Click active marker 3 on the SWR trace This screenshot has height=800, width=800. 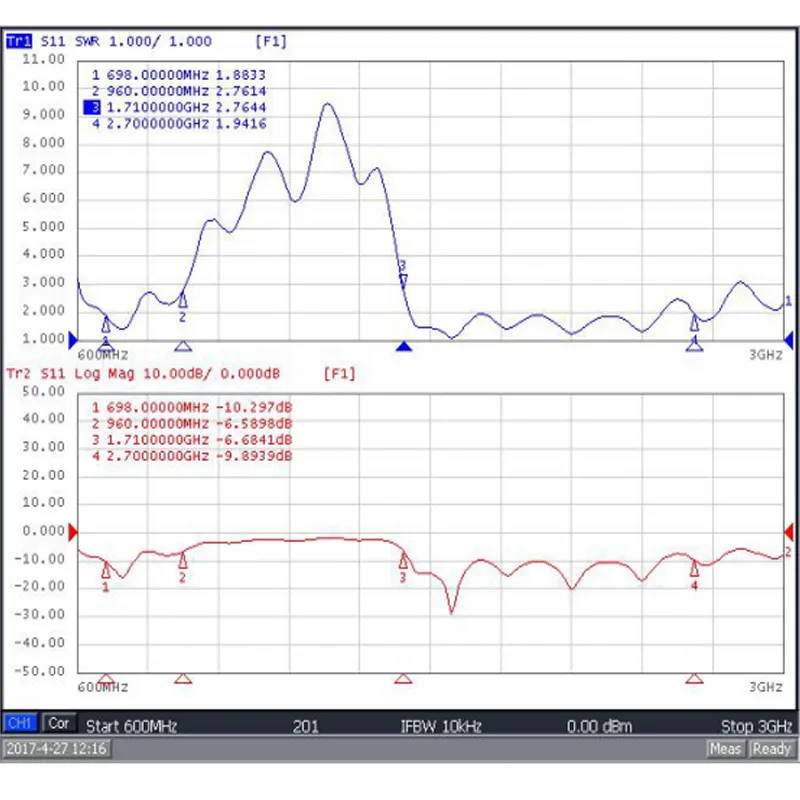point(403,279)
